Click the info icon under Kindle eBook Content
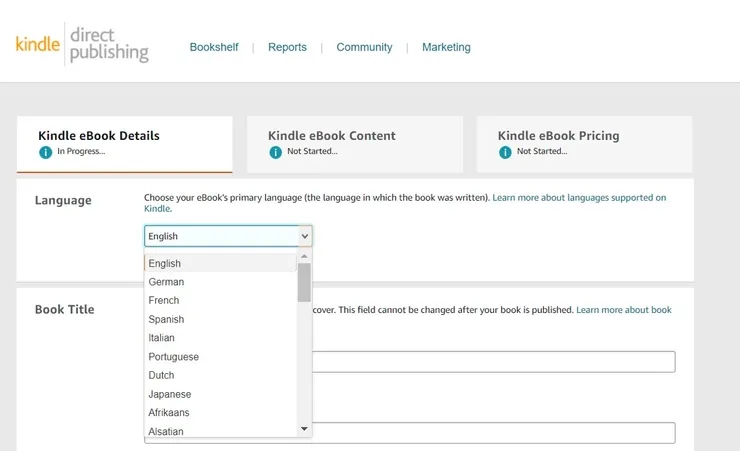 (x=275, y=152)
